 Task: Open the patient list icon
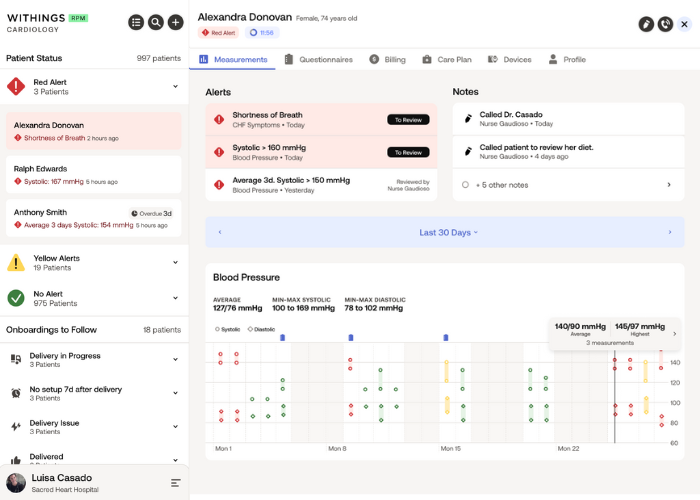coord(136,22)
